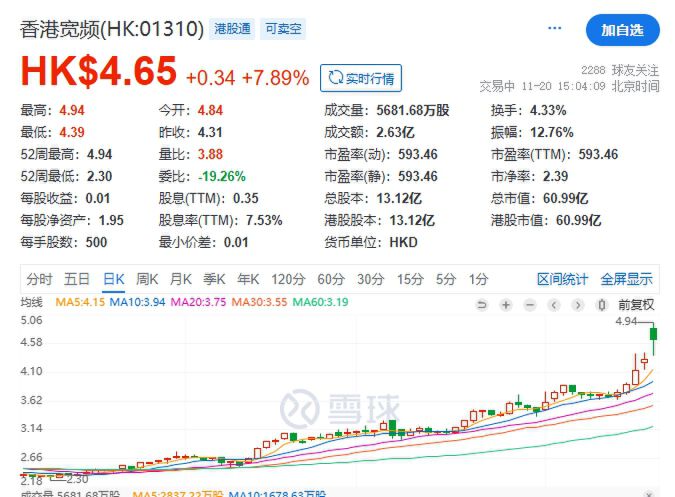The image size is (675, 497).
Task: Click the MA60:3.19 moving average label
Action: point(320,302)
